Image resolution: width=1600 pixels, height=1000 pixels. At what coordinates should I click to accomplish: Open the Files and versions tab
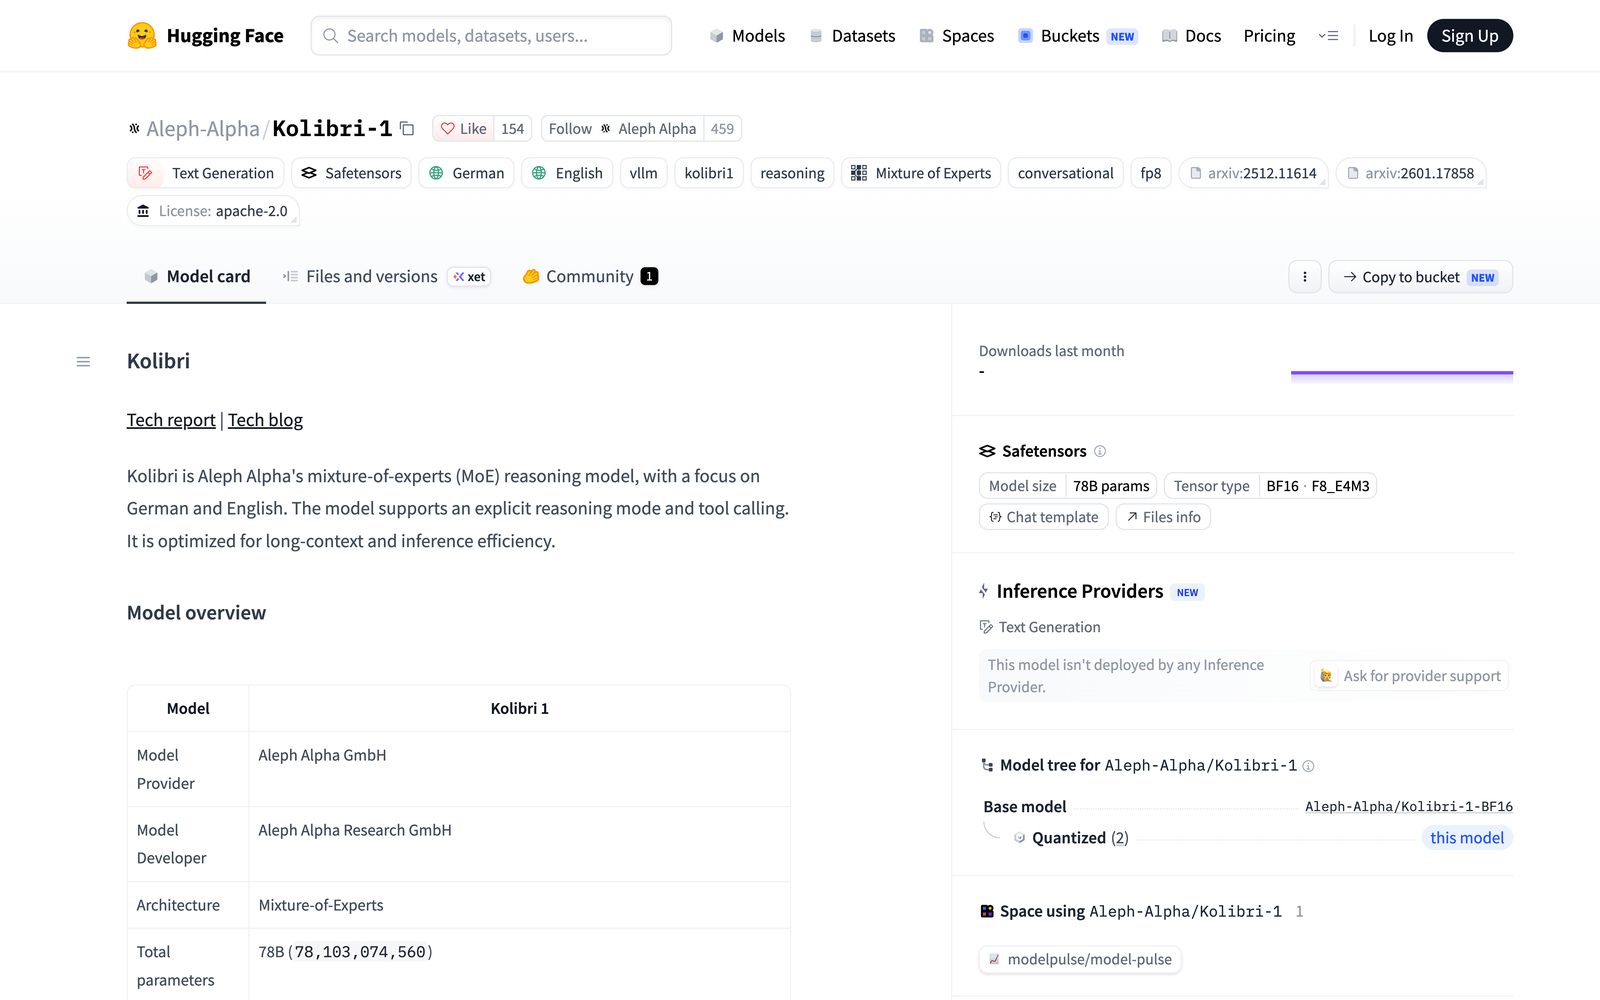[x=386, y=277]
